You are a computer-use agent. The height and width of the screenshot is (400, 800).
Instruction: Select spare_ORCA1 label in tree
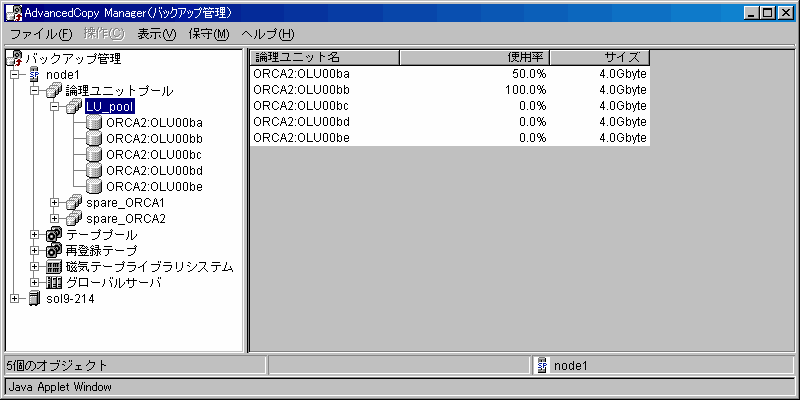point(126,203)
